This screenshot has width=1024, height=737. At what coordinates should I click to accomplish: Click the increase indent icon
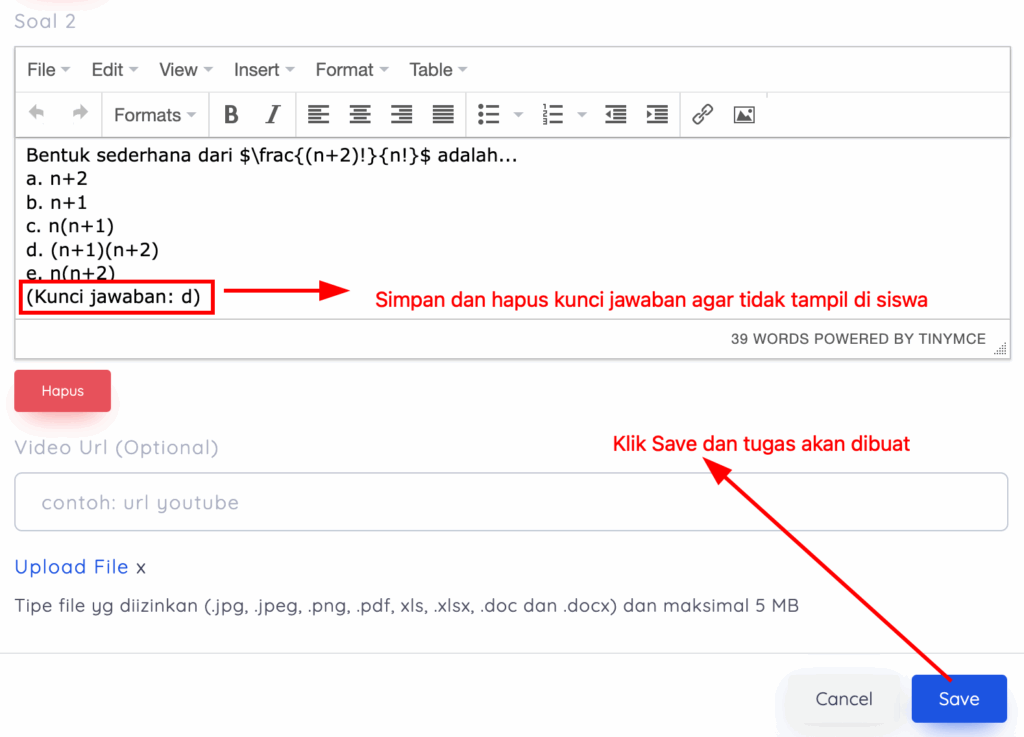click(x=657, y=114)
